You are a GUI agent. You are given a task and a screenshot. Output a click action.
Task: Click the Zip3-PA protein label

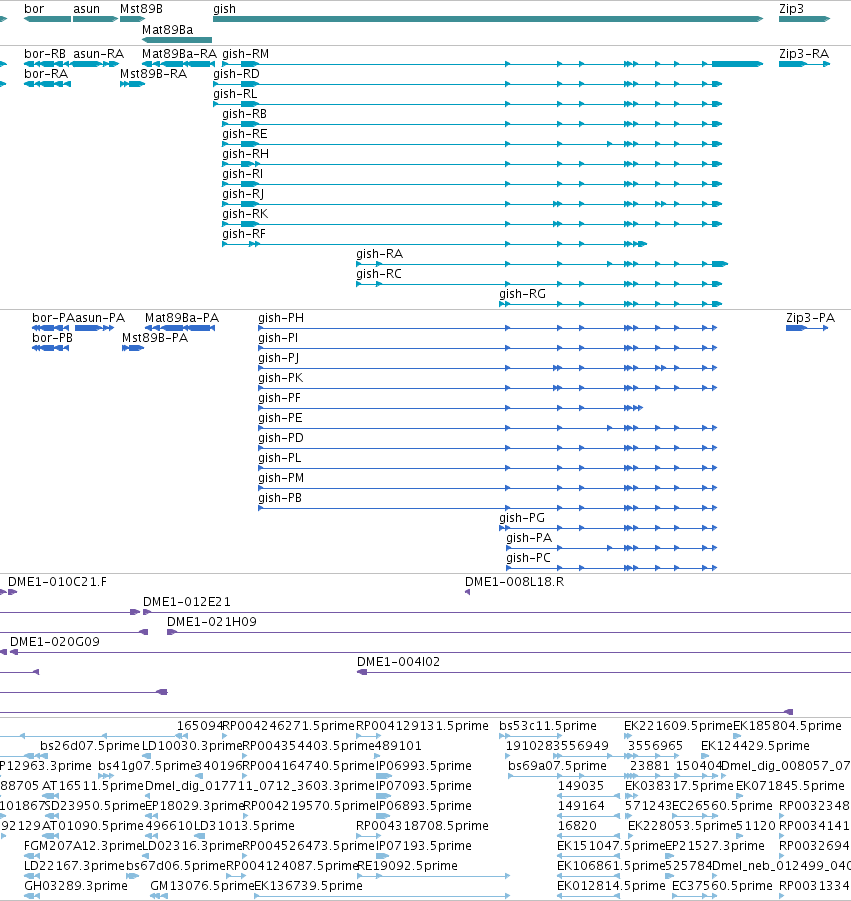[810, 318]
